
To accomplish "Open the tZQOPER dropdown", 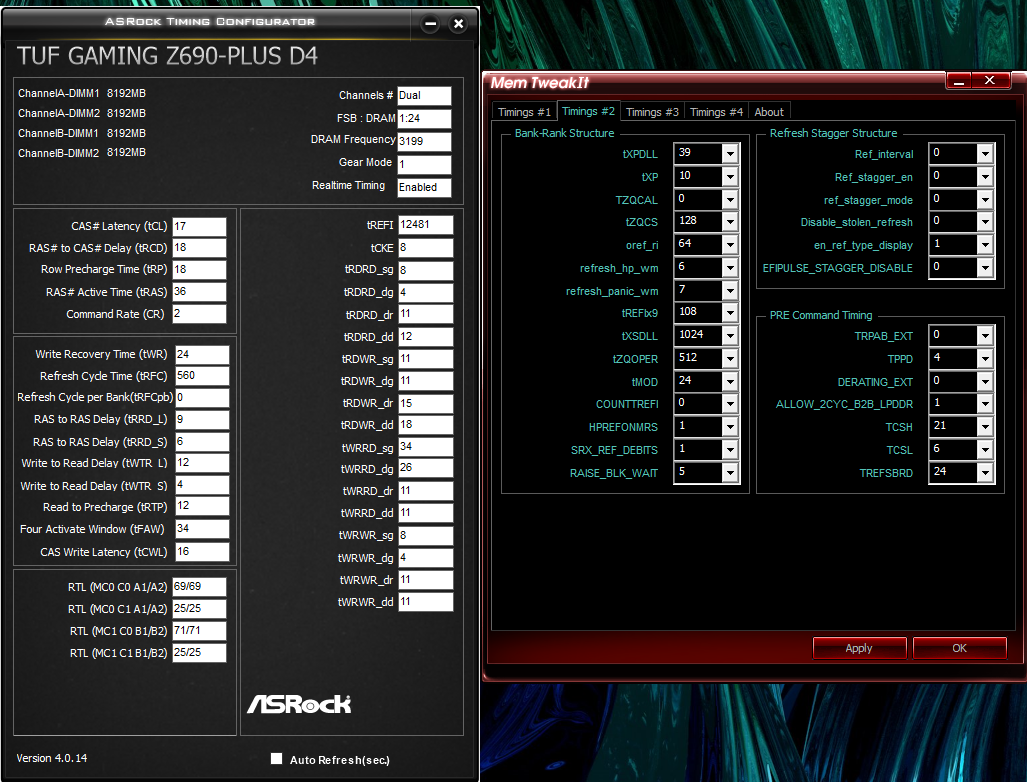I will click(x=730, y=358).
